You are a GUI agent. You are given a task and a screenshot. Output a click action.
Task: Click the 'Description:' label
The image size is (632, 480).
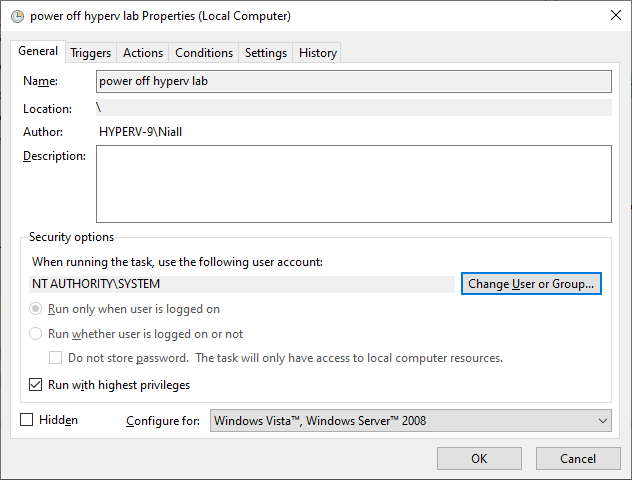[x=54, y=156]
